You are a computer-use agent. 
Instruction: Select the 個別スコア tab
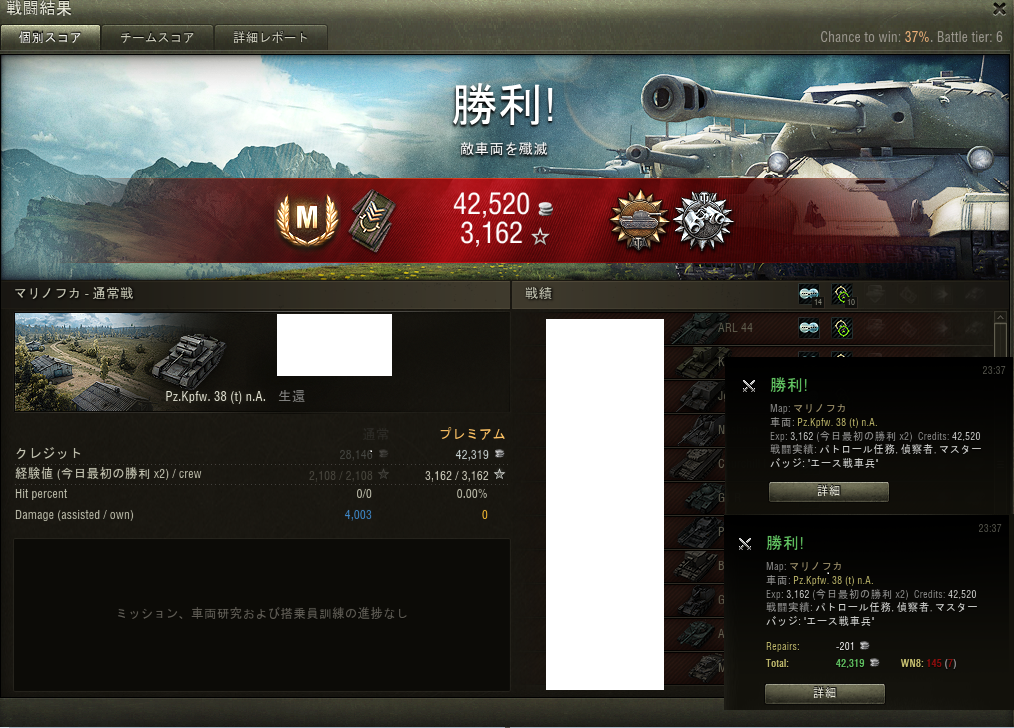coord(50,37)
